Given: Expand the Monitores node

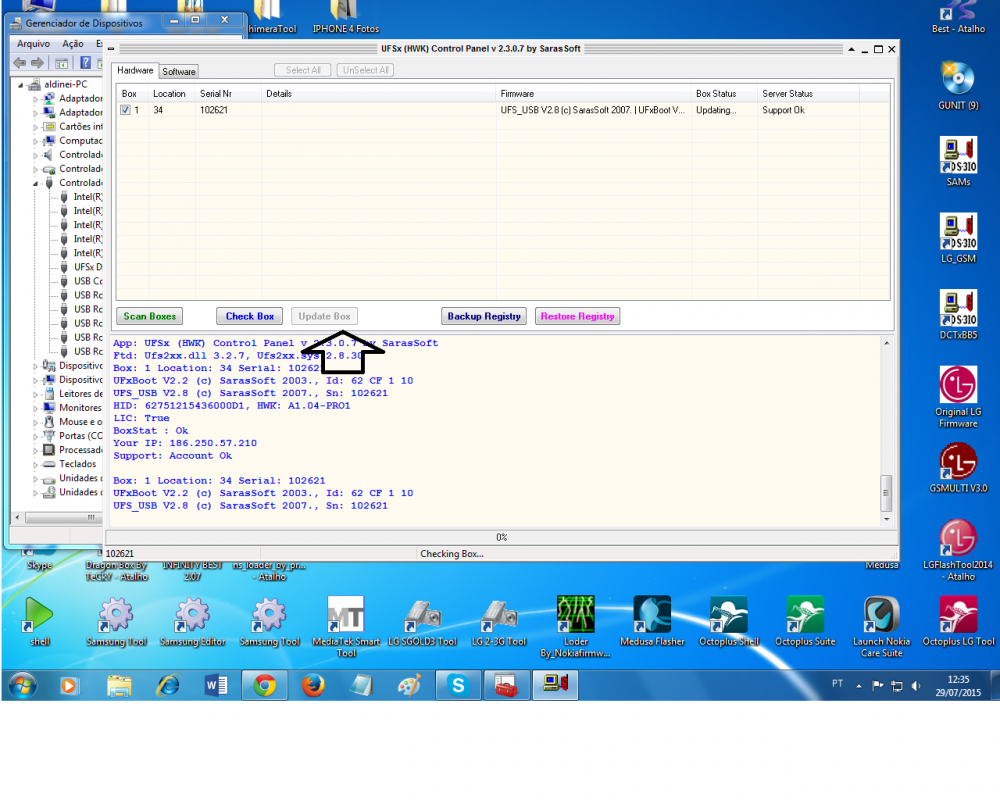Looking at the screenshot, I should coord(36,408).
